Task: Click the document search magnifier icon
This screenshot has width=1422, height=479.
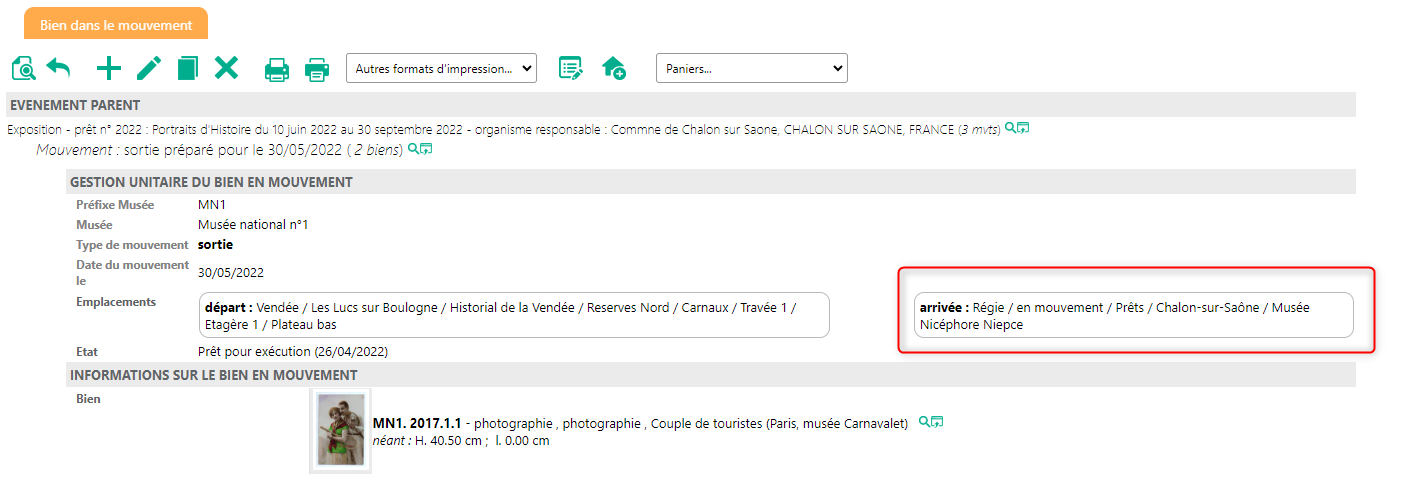Action: 23,68
